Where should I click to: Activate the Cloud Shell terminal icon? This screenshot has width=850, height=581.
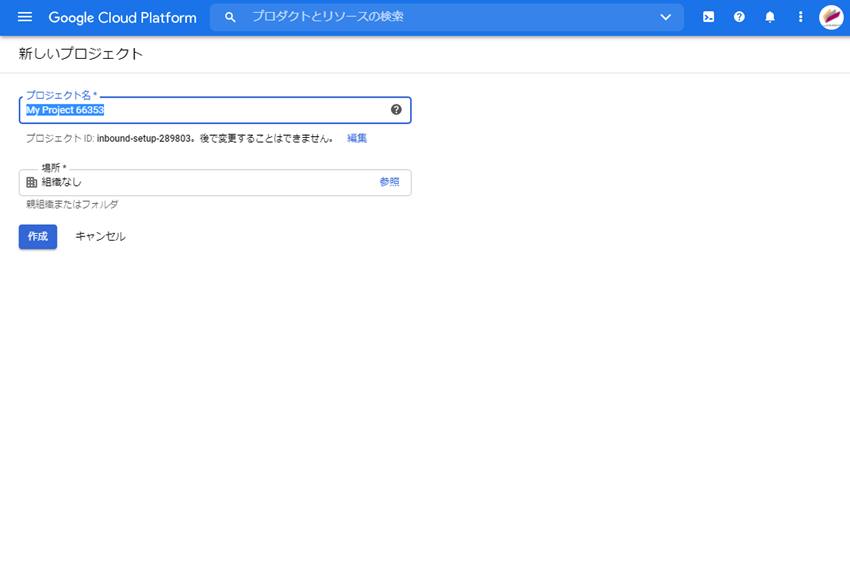pos(708,17)
